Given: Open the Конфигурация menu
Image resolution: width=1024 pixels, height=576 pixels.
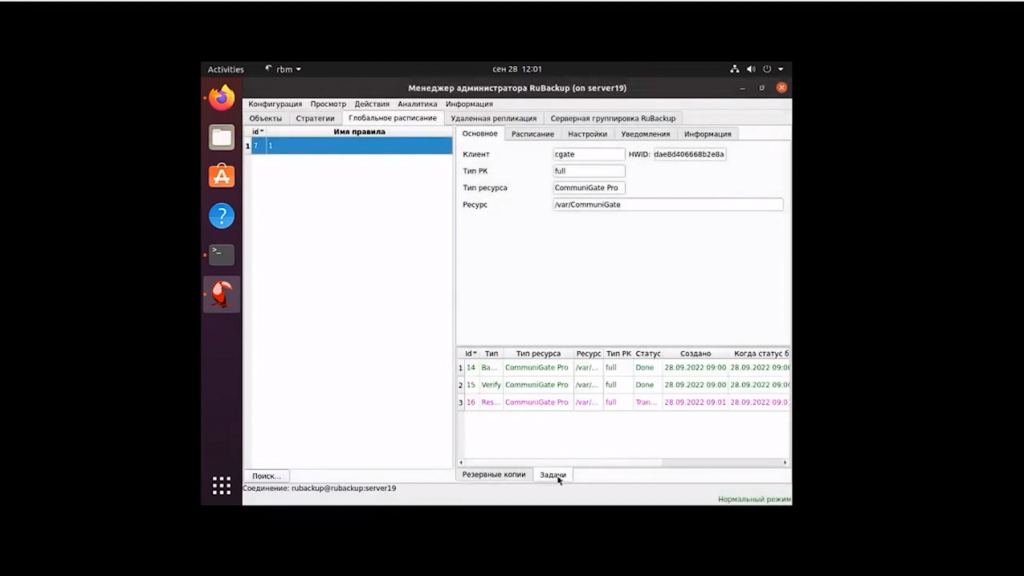Looking at the screenshot, I should tap(275, 104).
